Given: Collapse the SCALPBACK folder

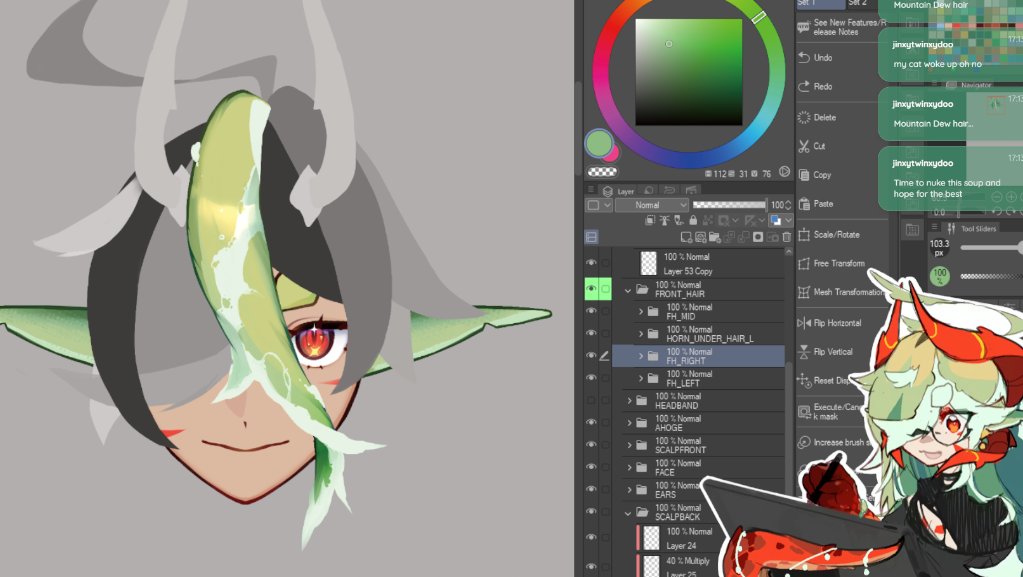Looking at the screenshot, I should coord(628,512).
